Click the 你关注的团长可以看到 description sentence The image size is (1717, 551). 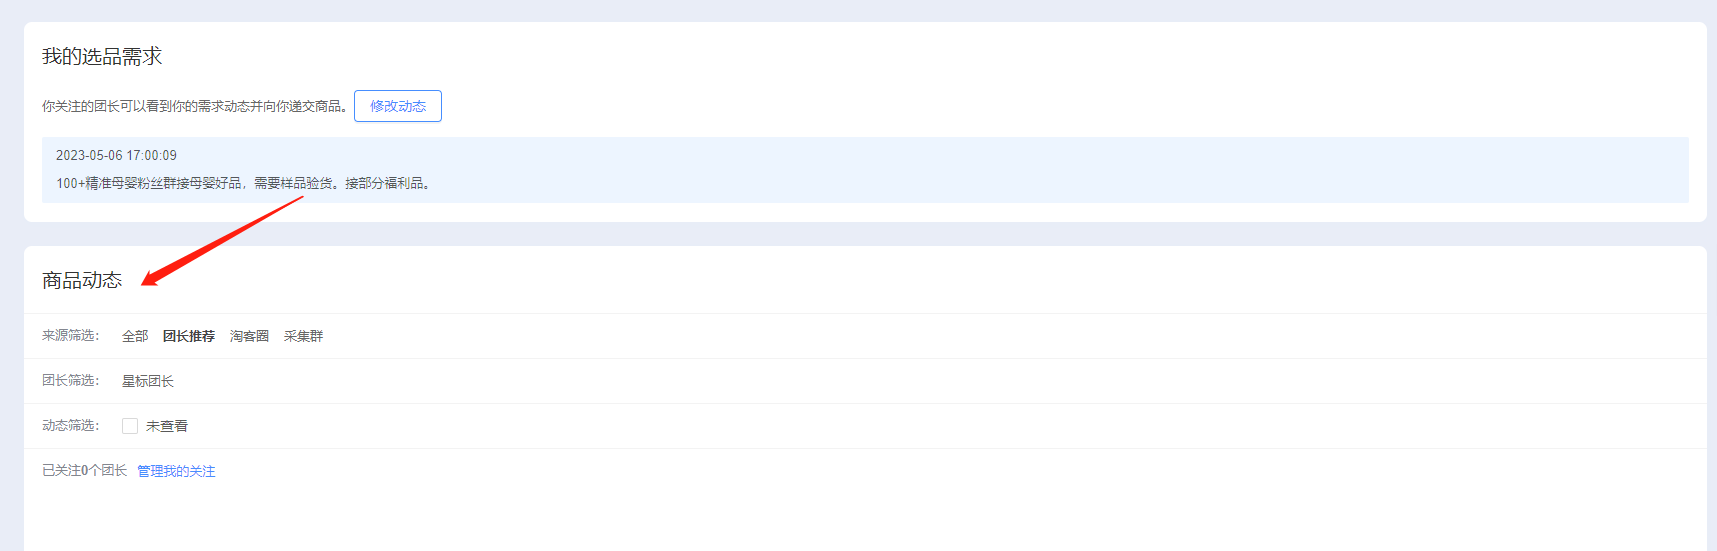pyautogui.click(x=194, y=106)
